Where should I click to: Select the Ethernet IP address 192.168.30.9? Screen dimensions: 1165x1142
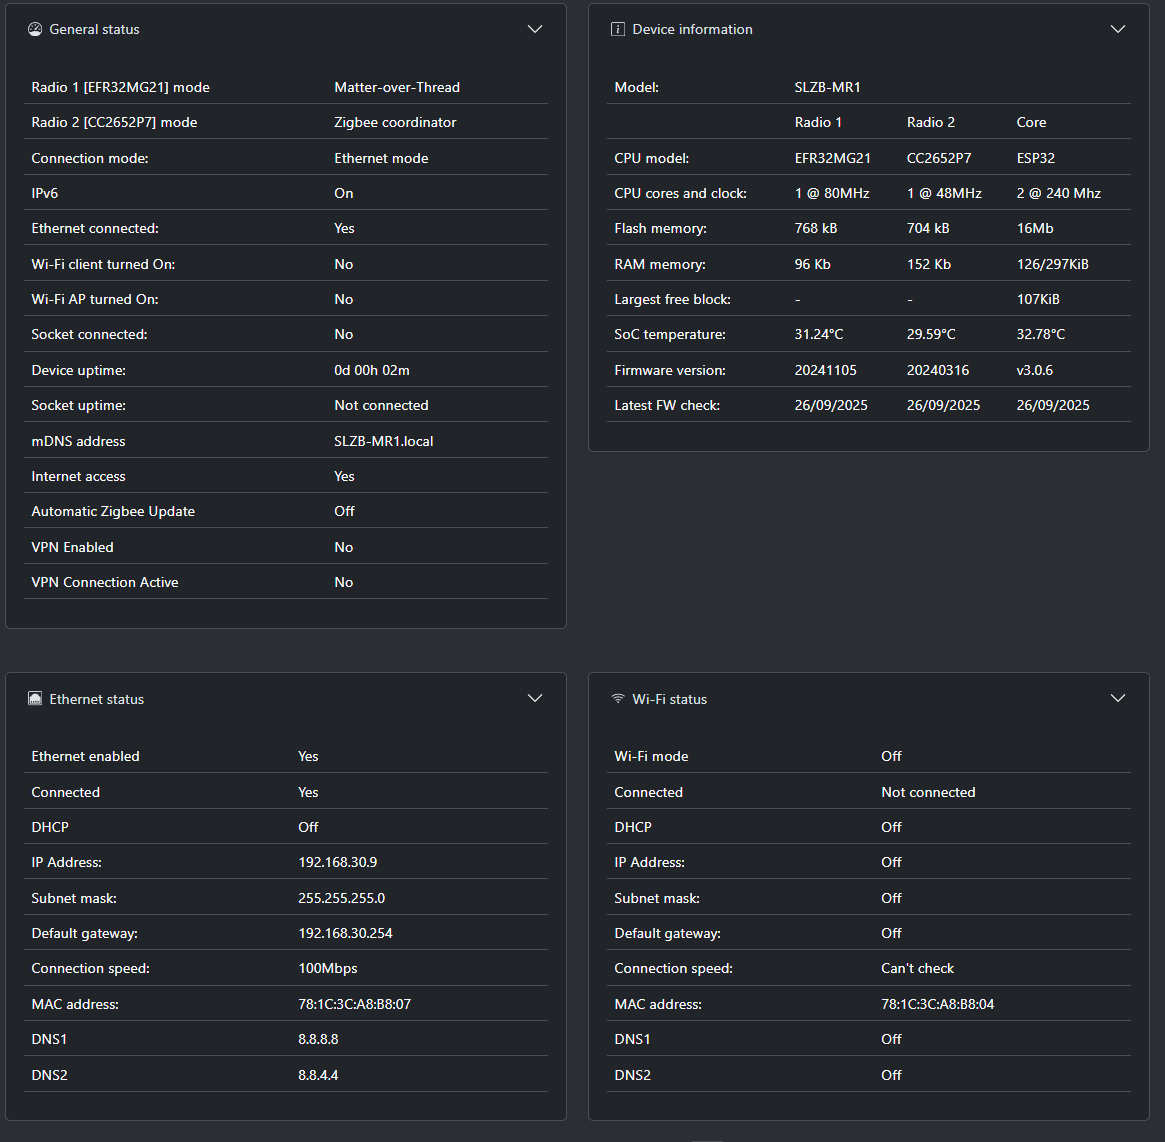click(338, 862)
